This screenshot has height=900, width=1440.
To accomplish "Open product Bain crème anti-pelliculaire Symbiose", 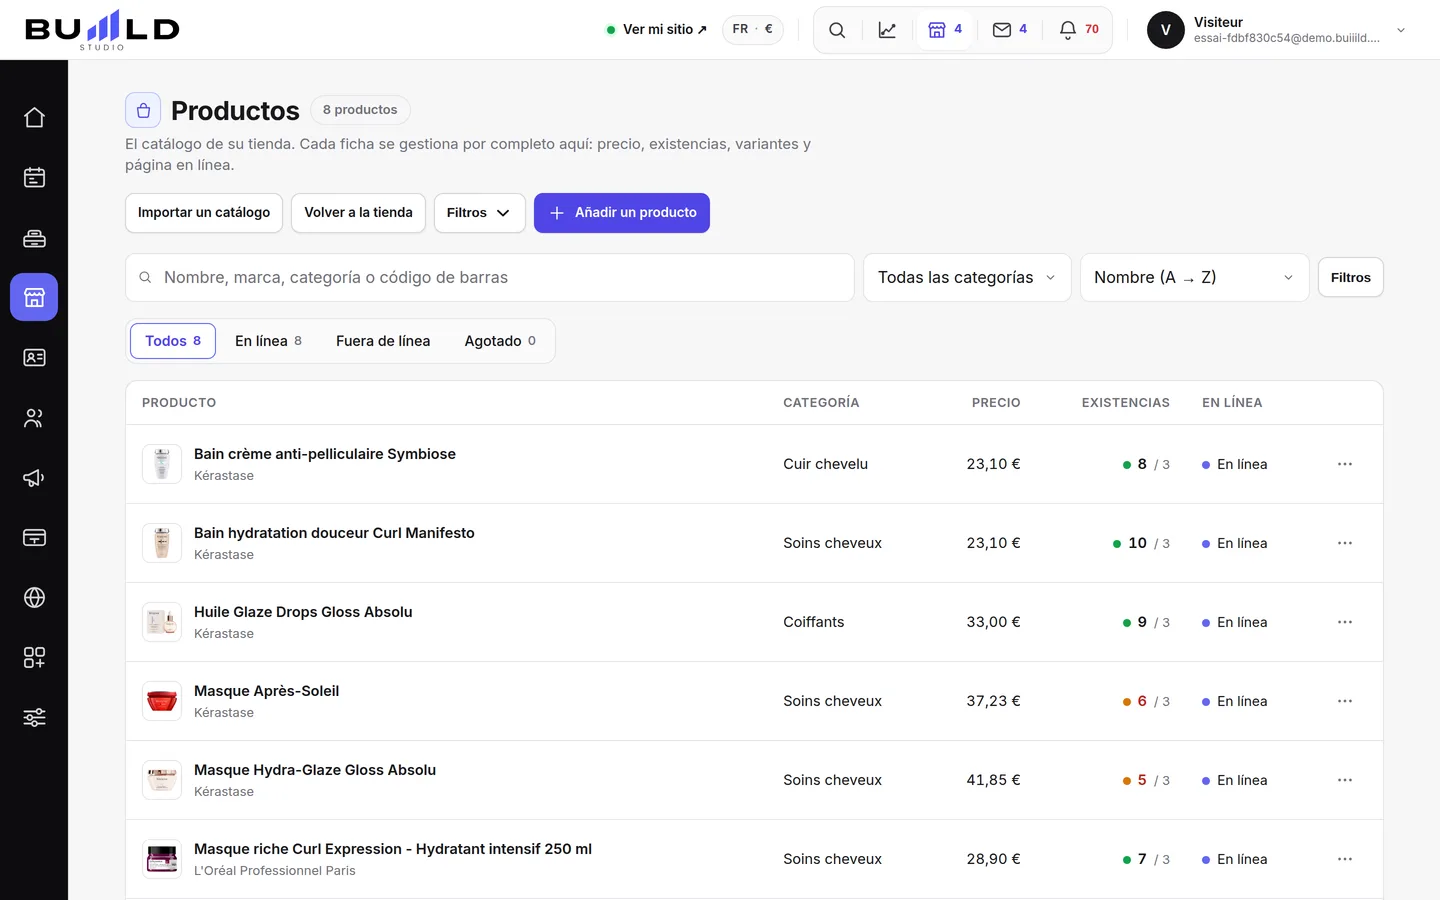I will point(325,454).
